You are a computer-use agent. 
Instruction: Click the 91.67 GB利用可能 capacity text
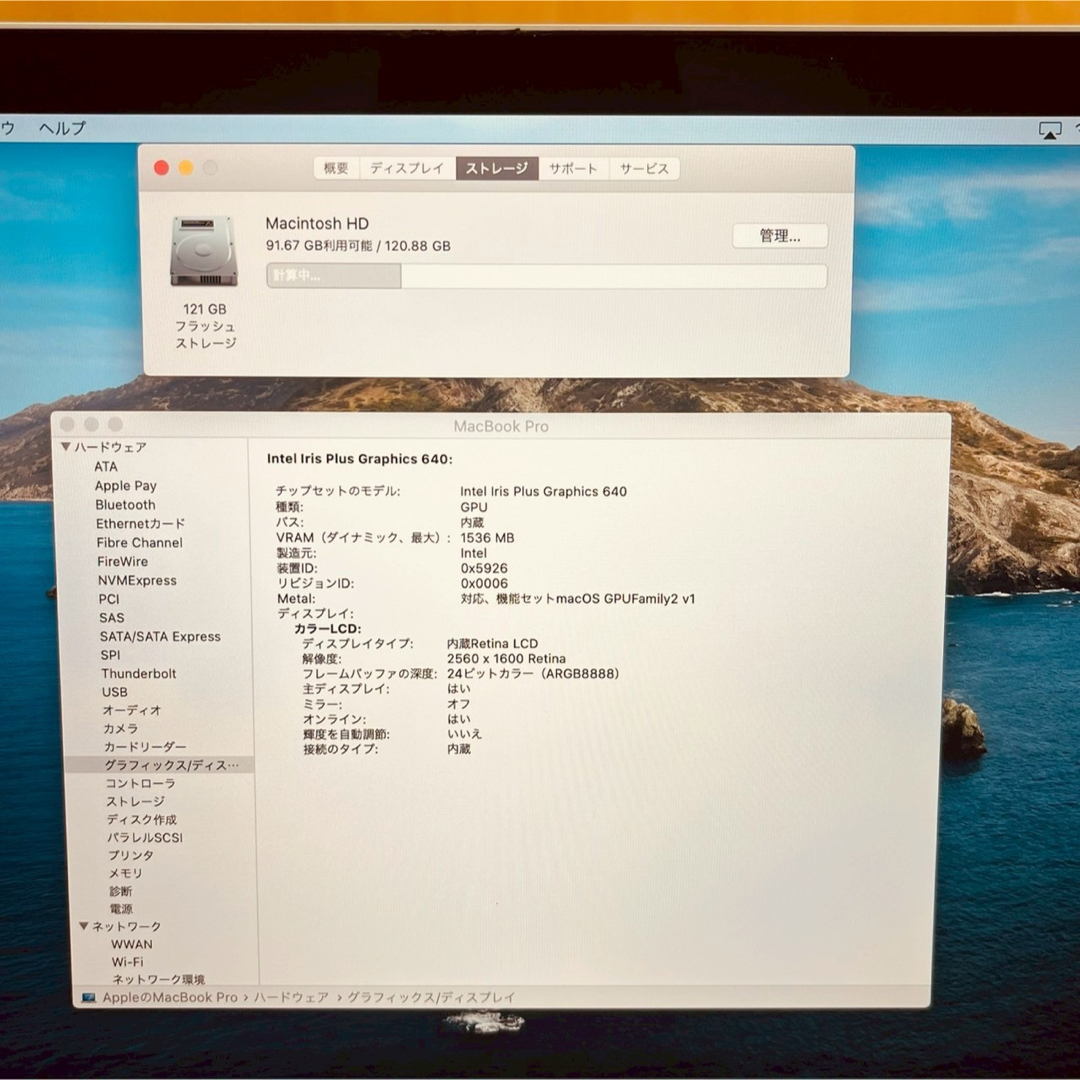319,246
